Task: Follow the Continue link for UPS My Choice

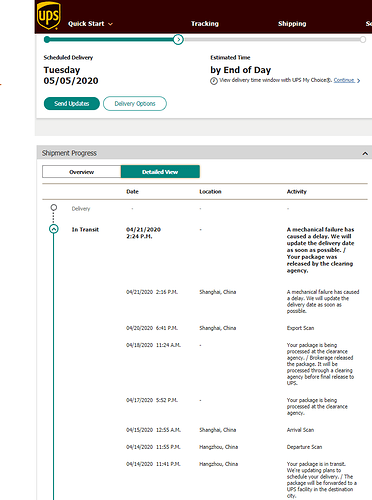Action: click(344, 80)
